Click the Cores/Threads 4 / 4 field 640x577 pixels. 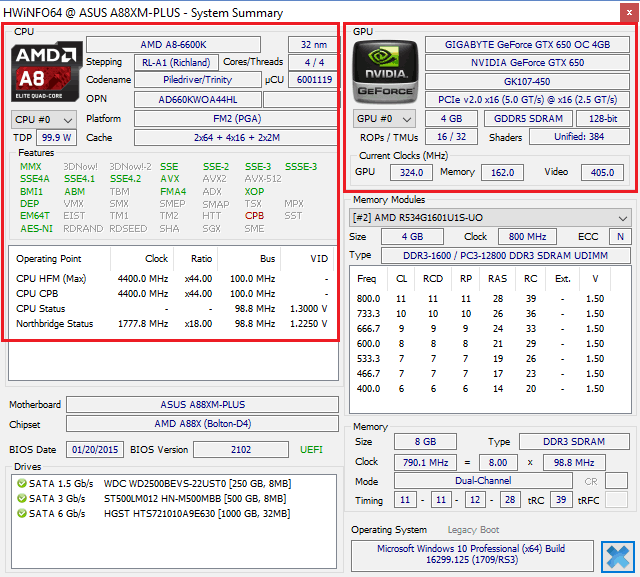pos(314,62)
